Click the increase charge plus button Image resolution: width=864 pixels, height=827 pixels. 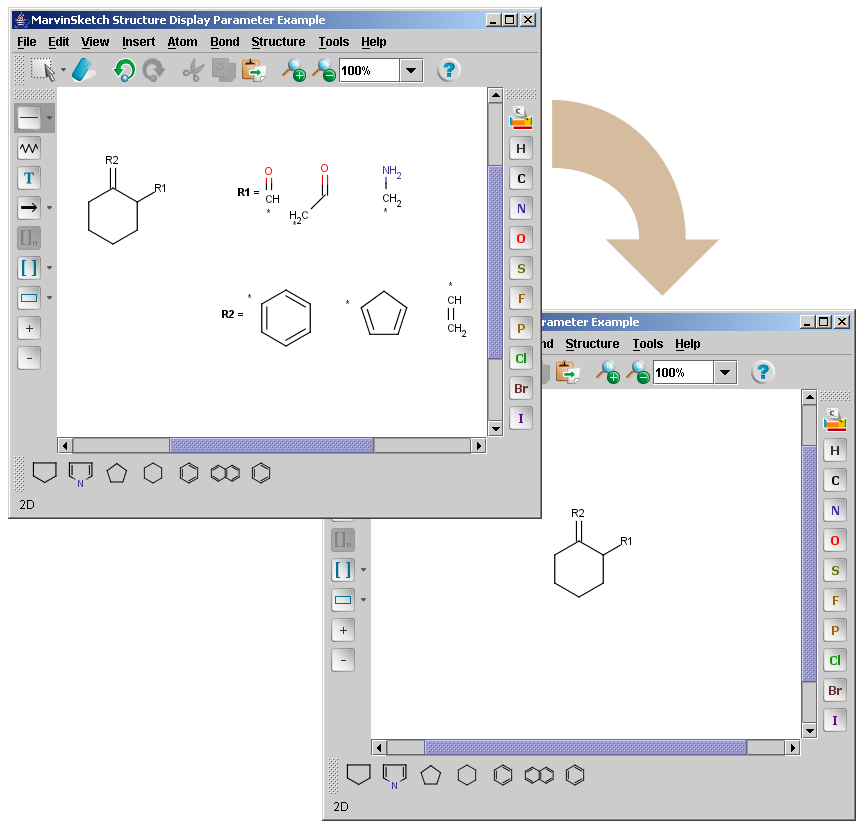(x=29, y=327)
